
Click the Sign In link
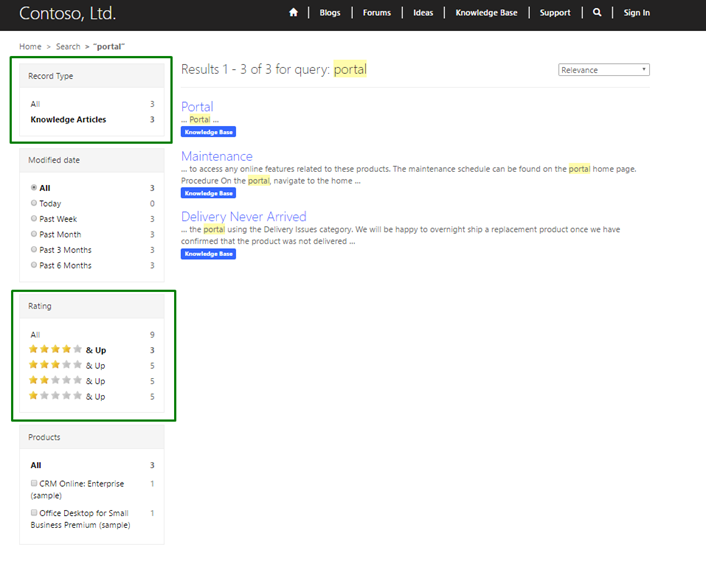click(636, 13)
